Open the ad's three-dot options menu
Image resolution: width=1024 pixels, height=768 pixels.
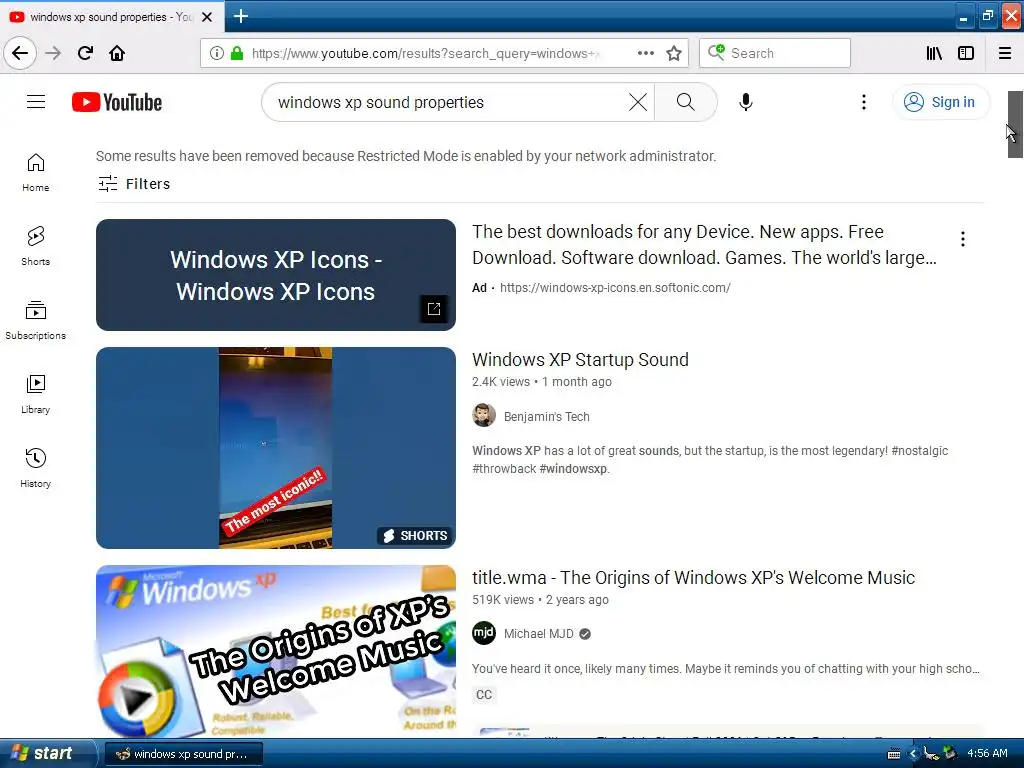(963, 239)
